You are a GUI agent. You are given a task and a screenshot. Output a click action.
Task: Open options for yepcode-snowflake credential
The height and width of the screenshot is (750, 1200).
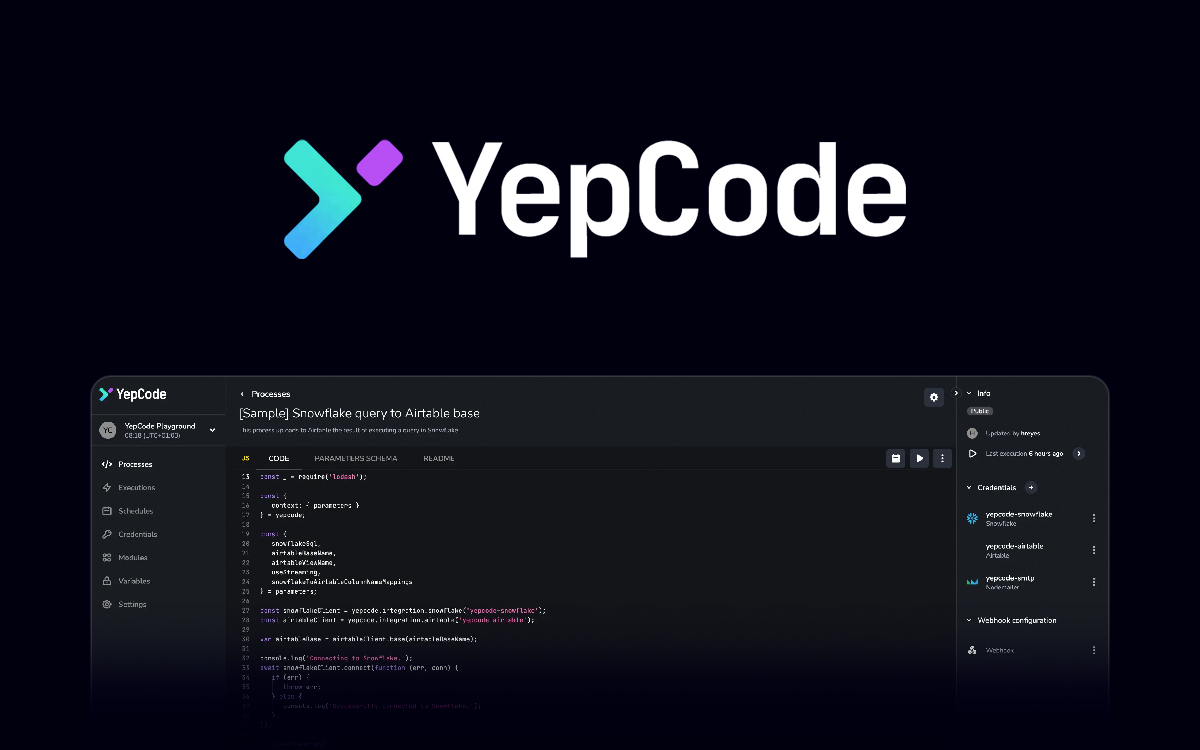tap(1093, 518)
